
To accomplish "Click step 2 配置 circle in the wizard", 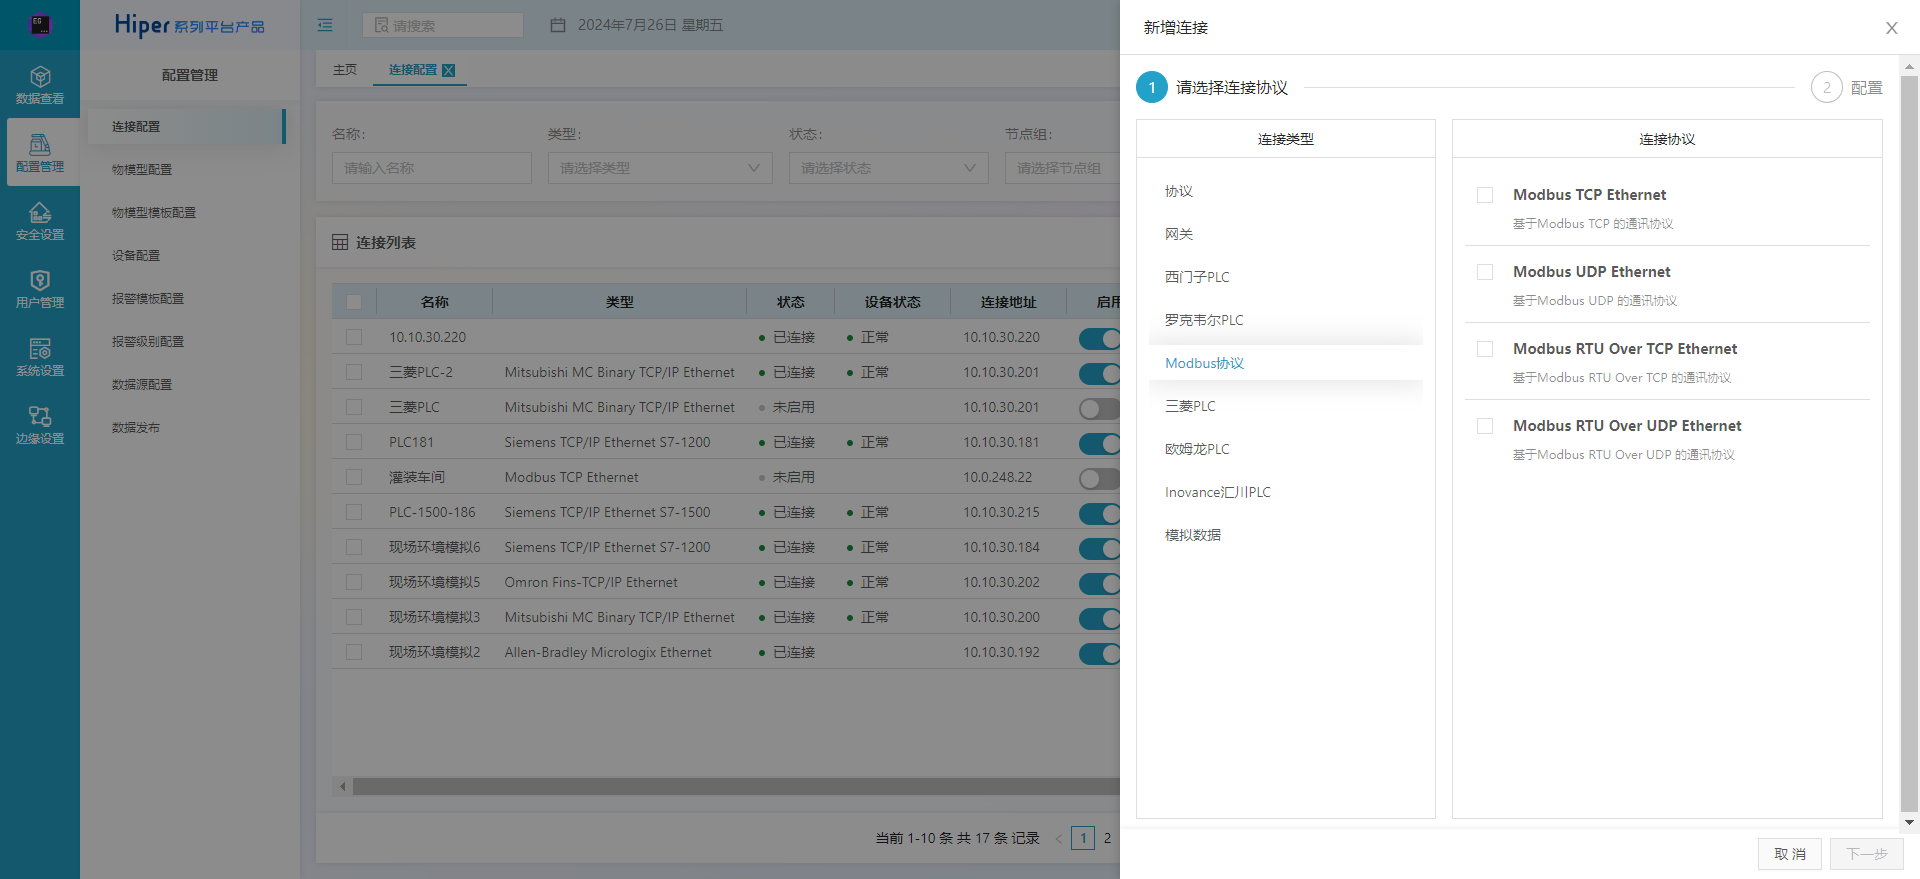I will [1826, 87].
